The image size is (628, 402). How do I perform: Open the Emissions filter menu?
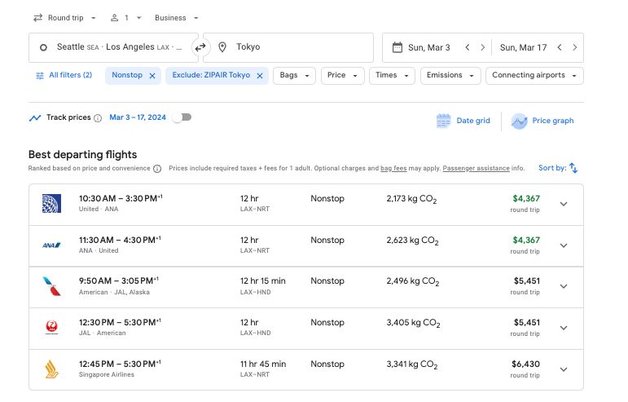[450, 75]
